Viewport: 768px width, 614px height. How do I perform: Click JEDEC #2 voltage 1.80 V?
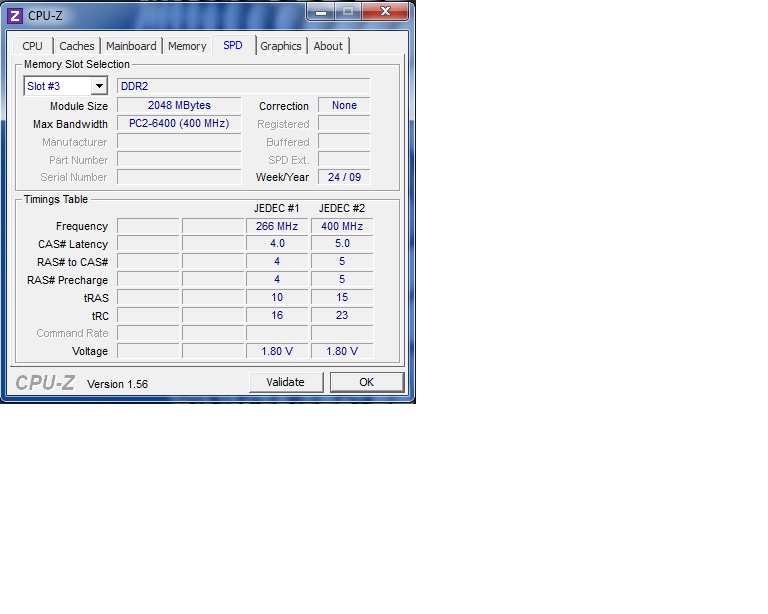click(342, 351)
